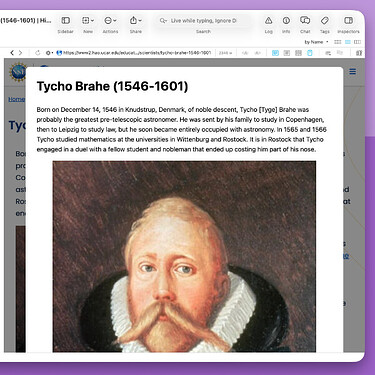Screen dimensions: 375x375
Task: Click the globe icon beside the URL
Action: point(59,53)
